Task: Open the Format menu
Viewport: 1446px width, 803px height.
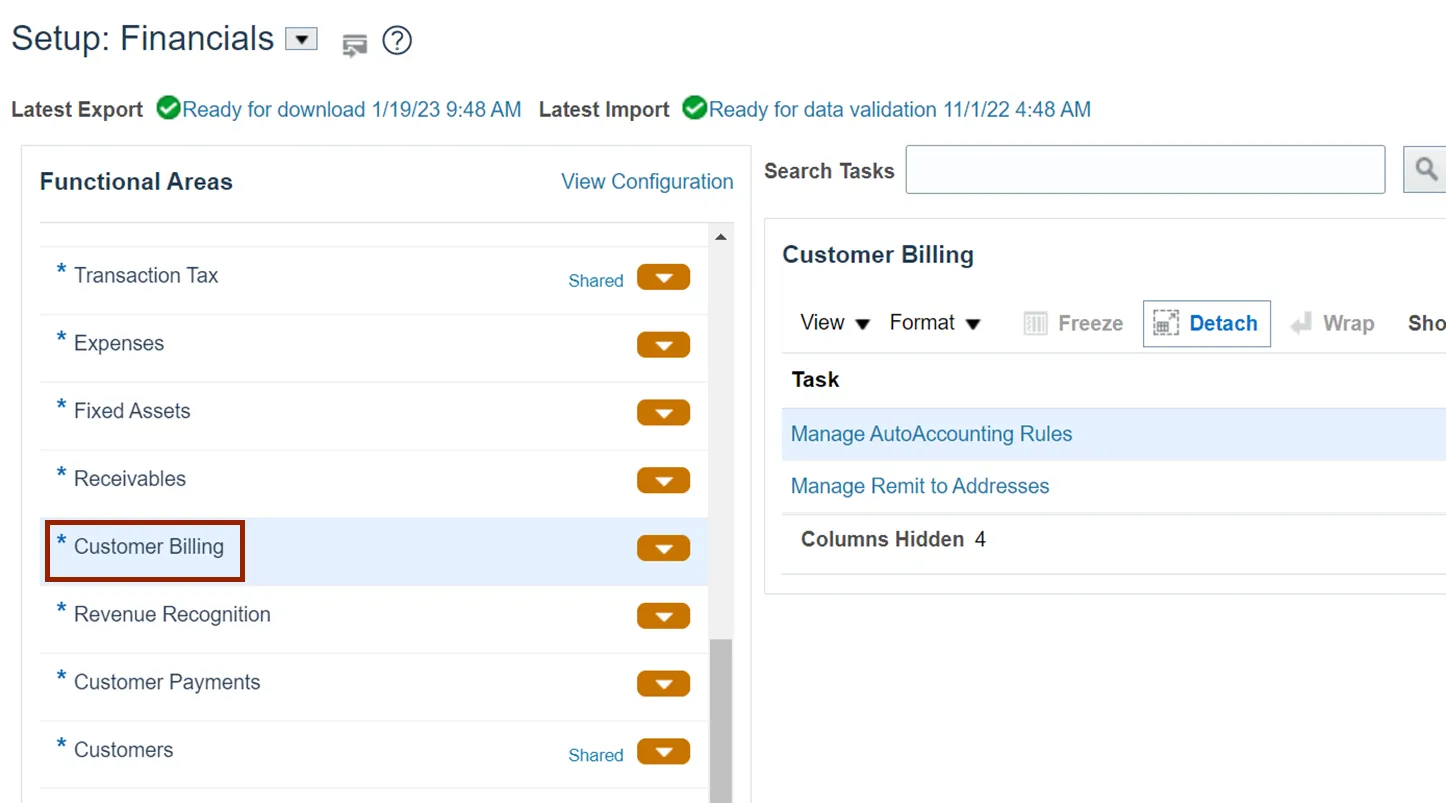Action: (935, 323)
